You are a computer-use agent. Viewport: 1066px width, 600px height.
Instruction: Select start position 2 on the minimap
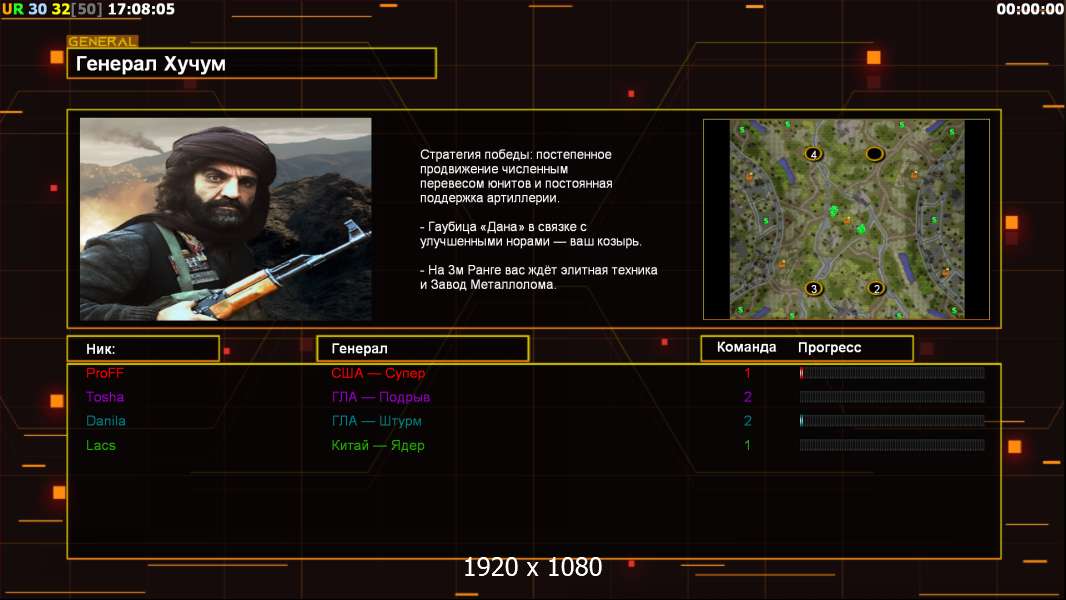[876, 288]
